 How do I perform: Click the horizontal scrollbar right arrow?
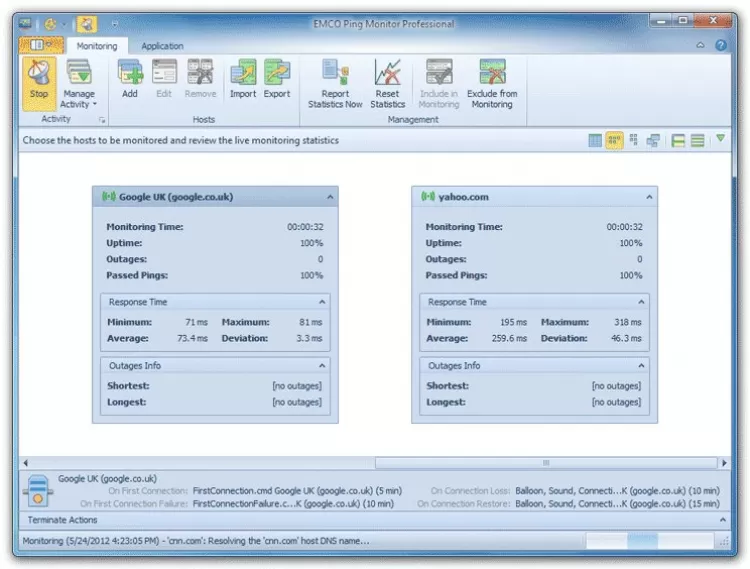coord(724,463)
